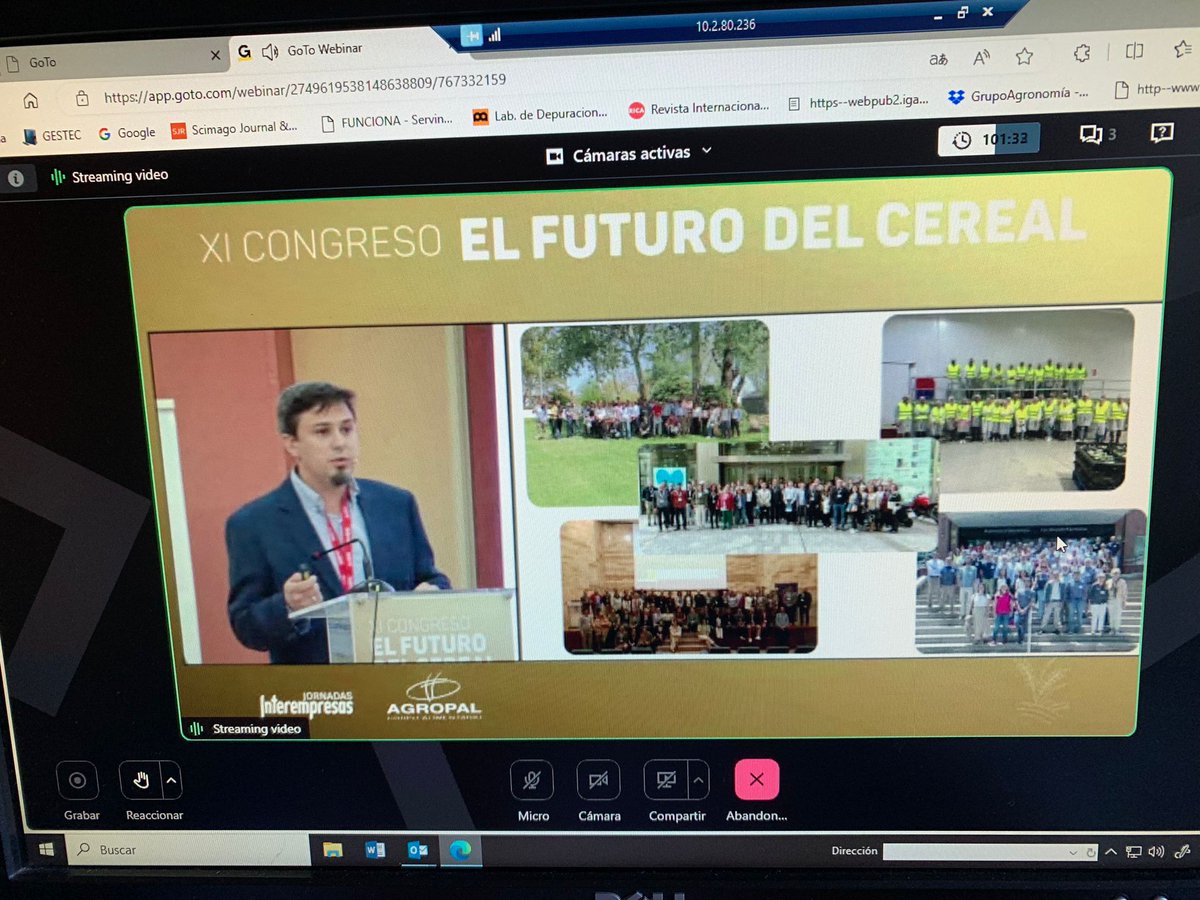The width and height of the screenshot is (1200, 900).
Task: Click the Buscar taskbar search box
Action: coord(190,850)
